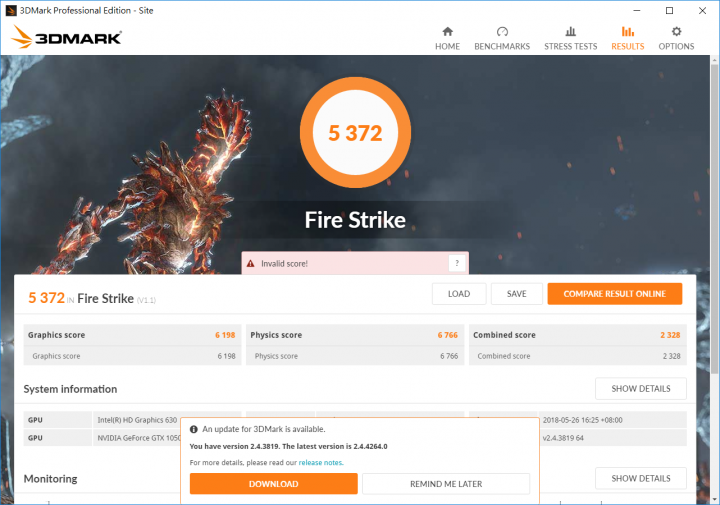The image size is (720, 505).
Task: Click the v2.4.3819 64 version value
Action: click(x=563, y=438)
